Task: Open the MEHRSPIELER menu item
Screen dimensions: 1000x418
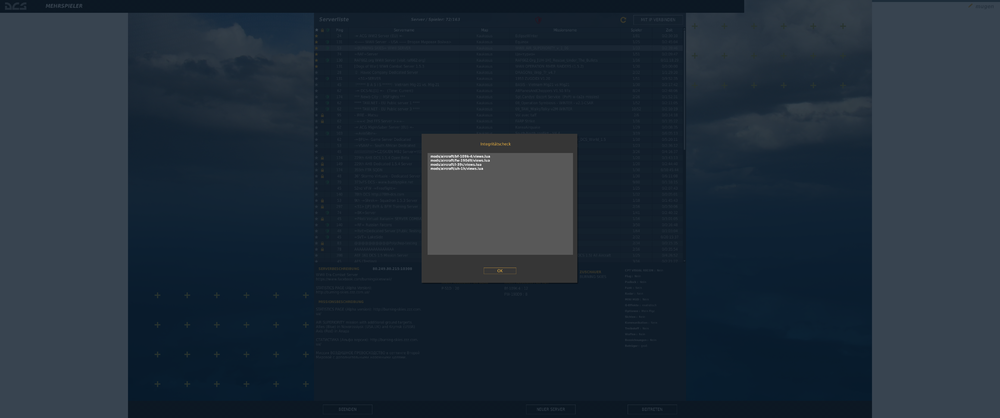Action: coord(64,6)
